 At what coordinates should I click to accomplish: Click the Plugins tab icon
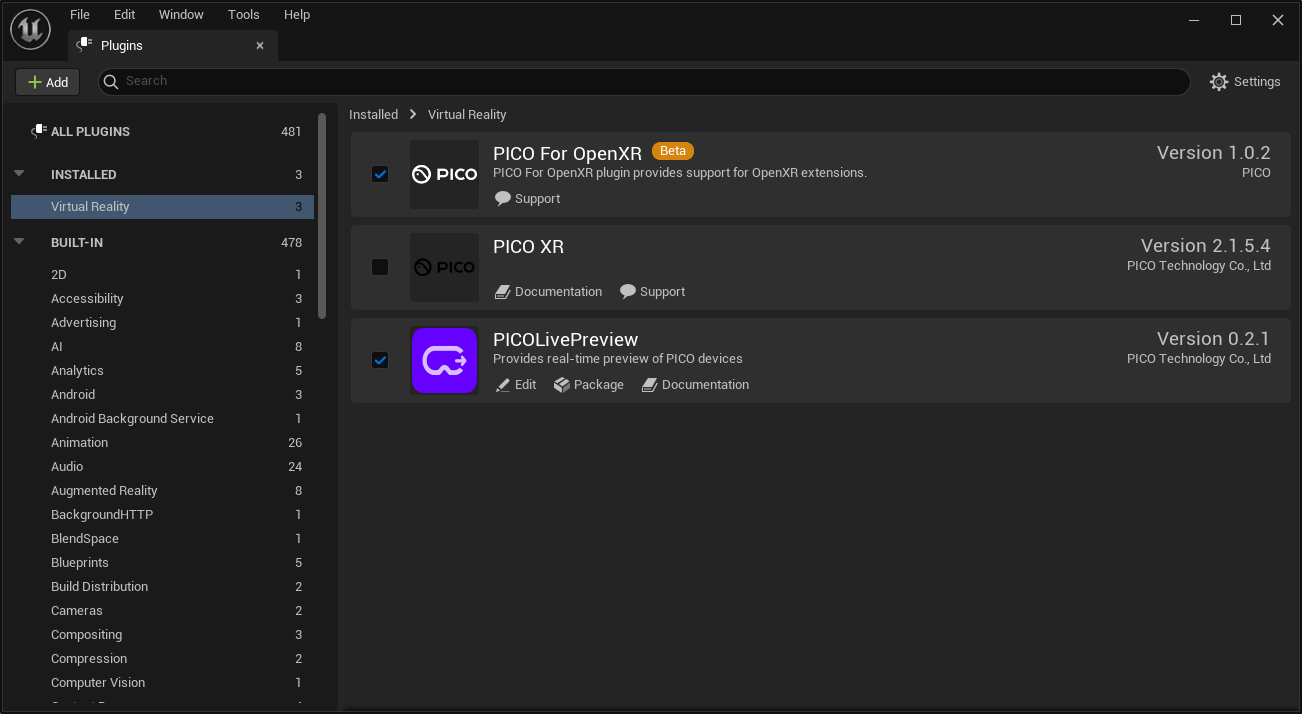point(84,45)
